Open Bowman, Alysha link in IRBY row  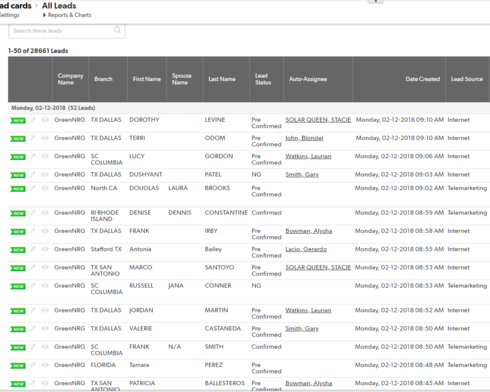click(309, 231)
